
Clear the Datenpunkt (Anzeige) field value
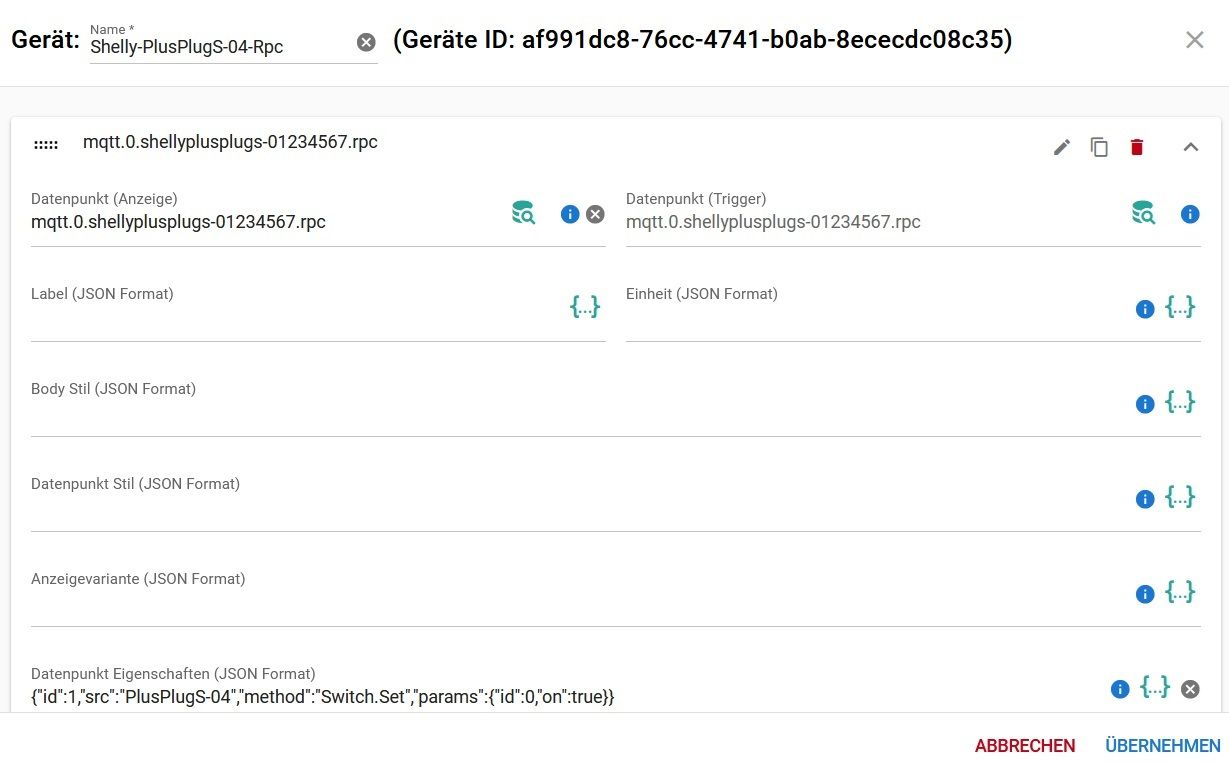point(595,214)
